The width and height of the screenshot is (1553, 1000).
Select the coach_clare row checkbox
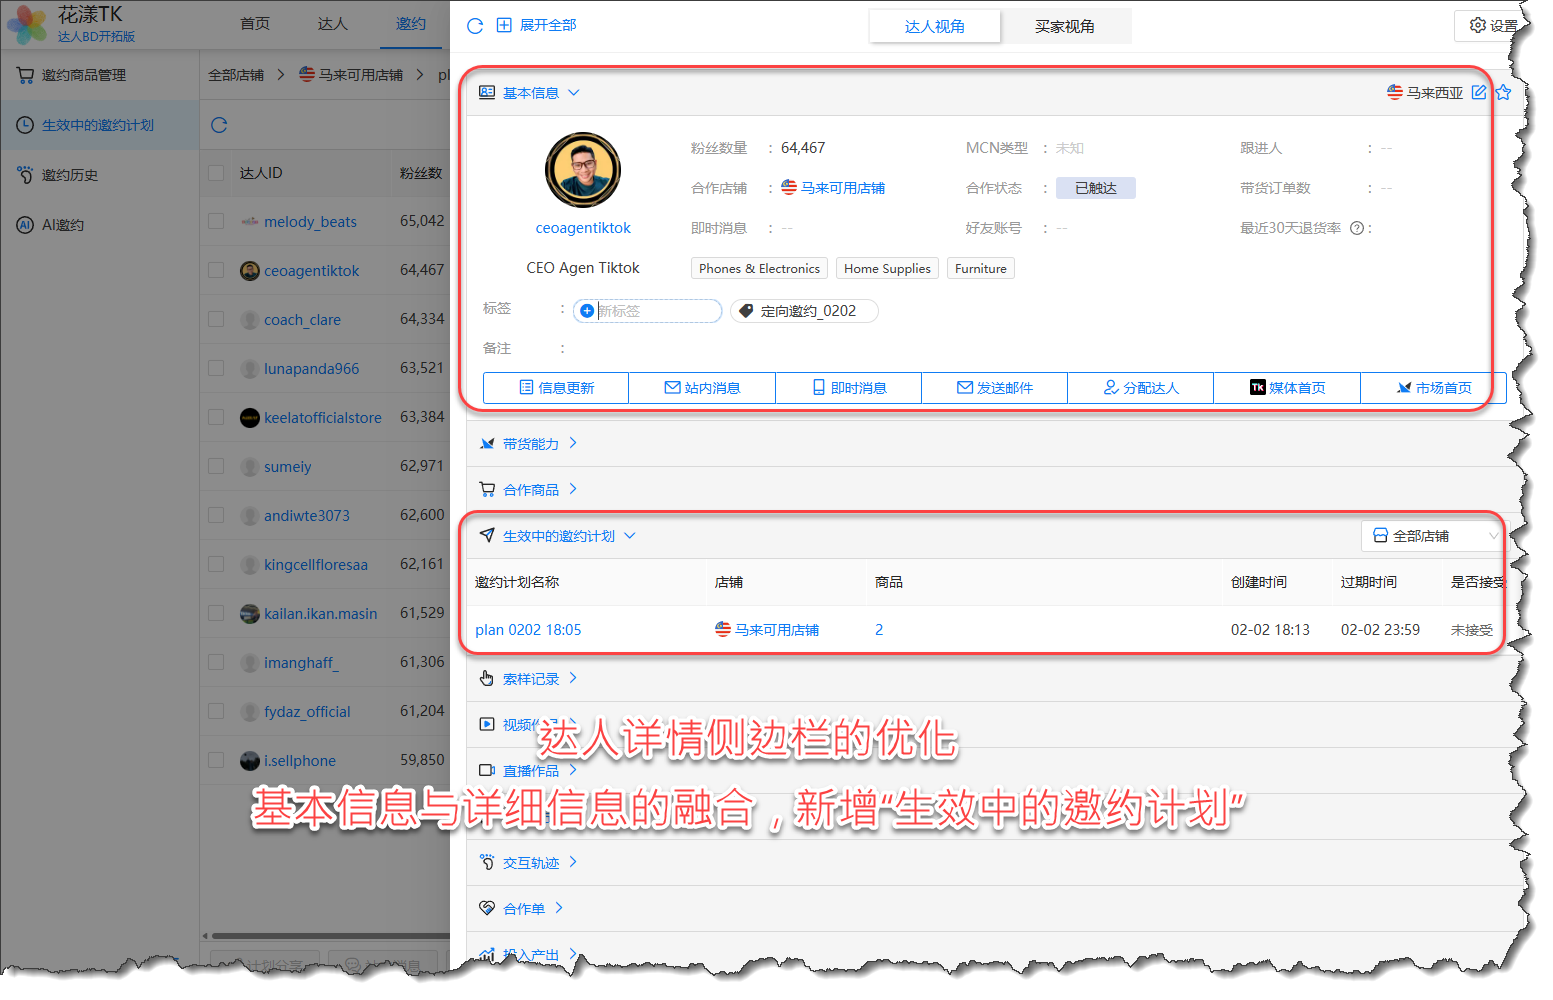pos(216,319)
